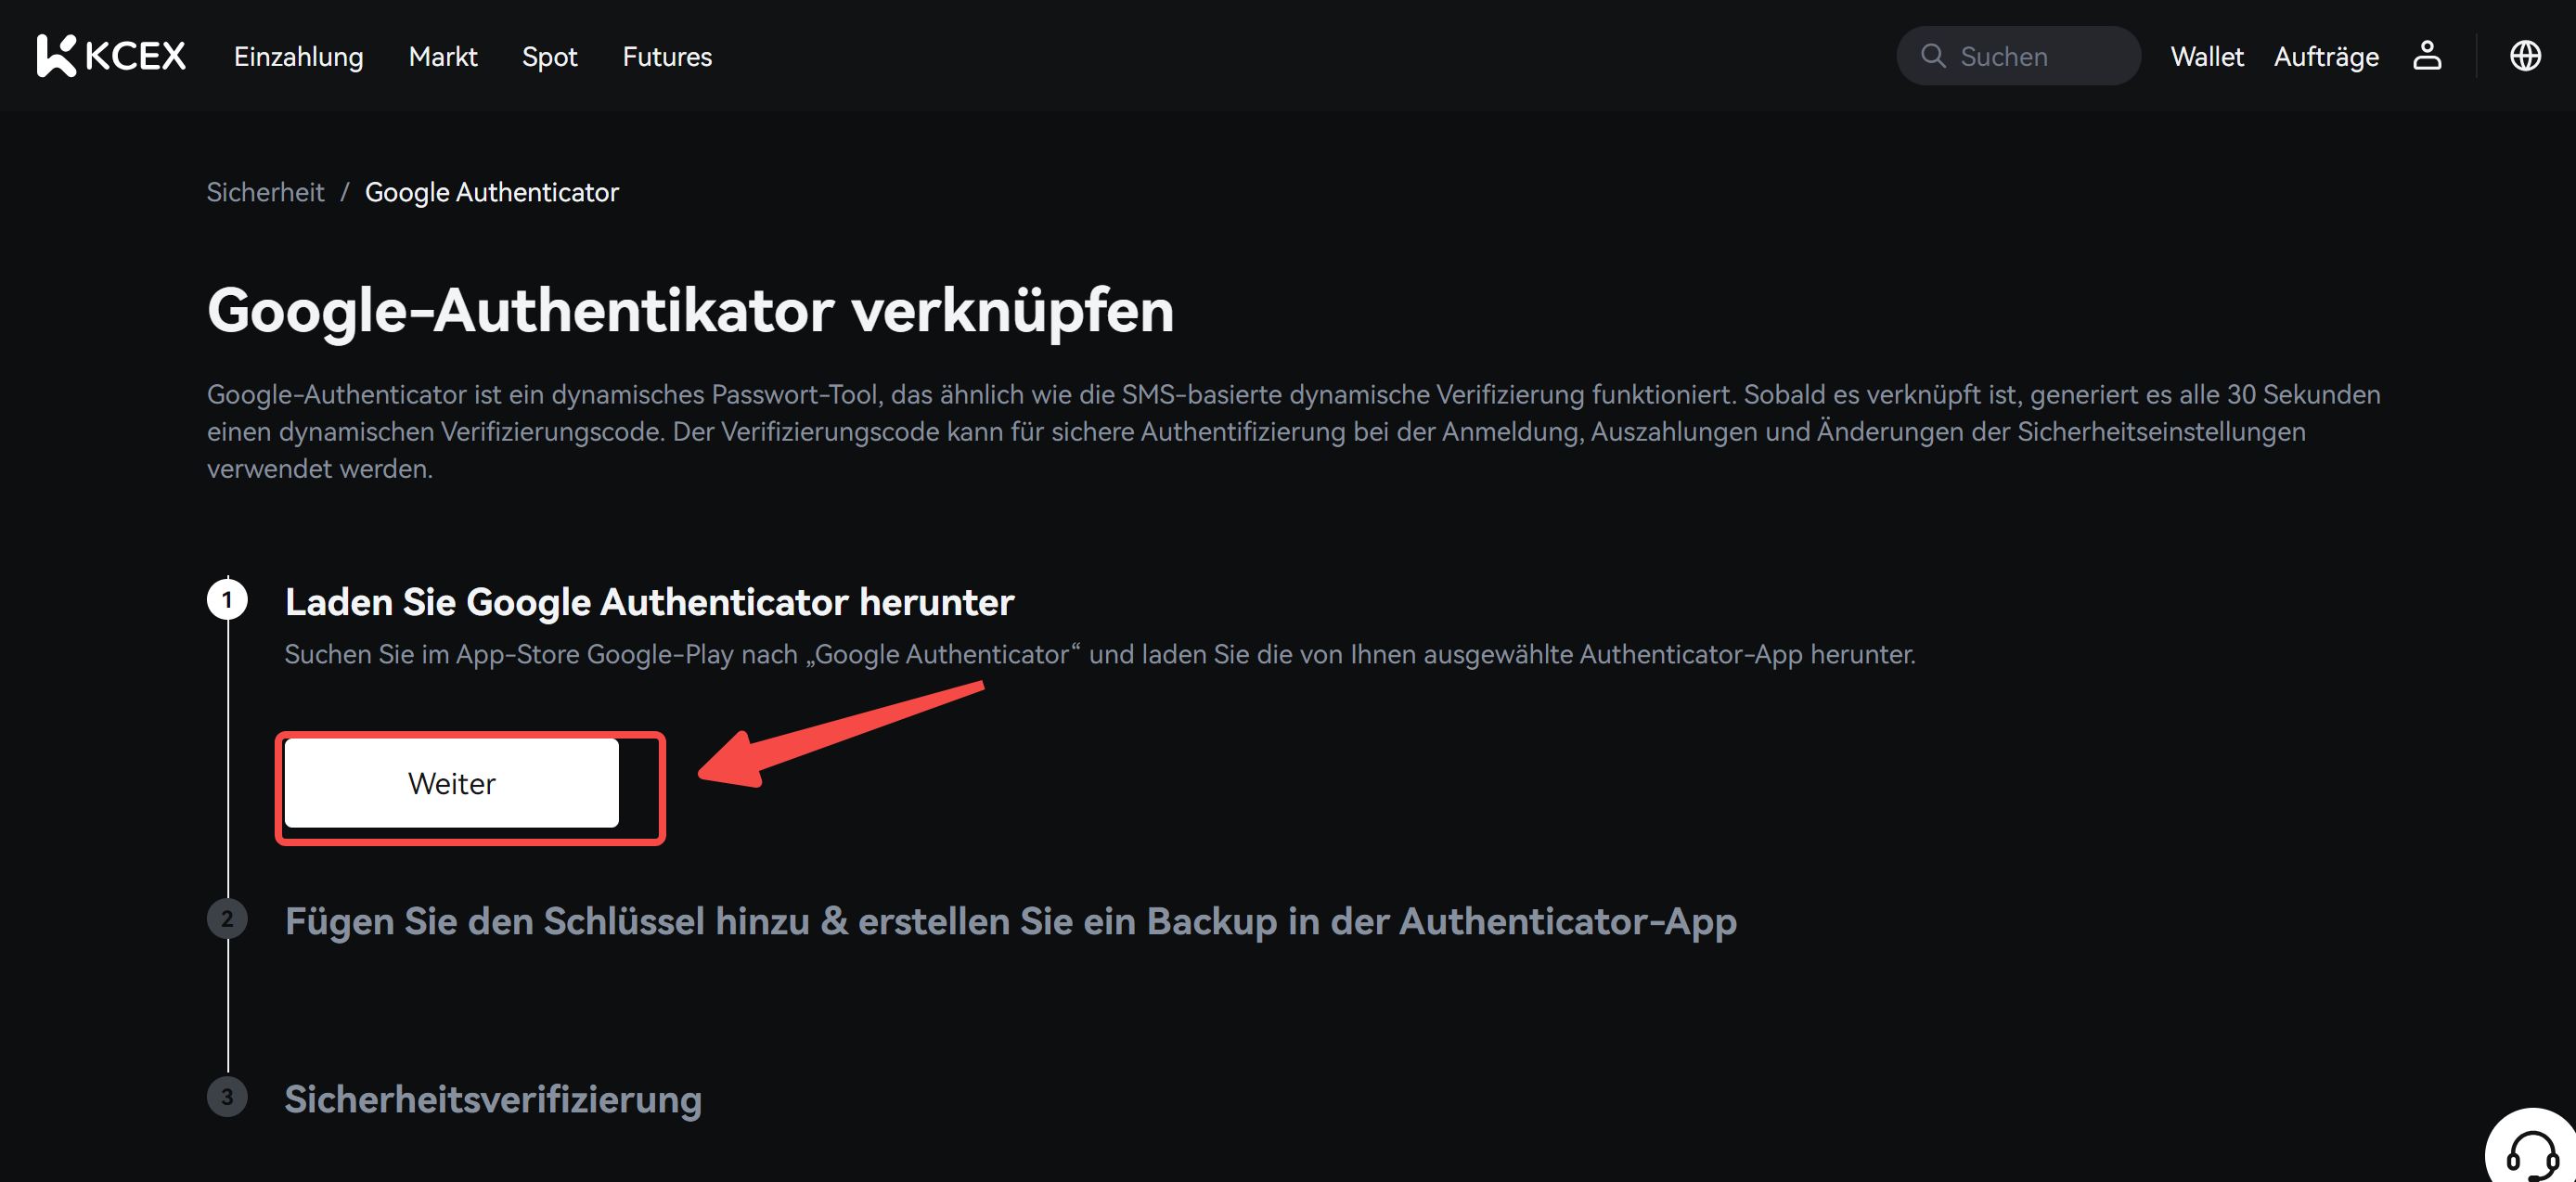The image size is (2576, 1182).
Task: Open Aufträge in the header
Action: (2325, 57)
